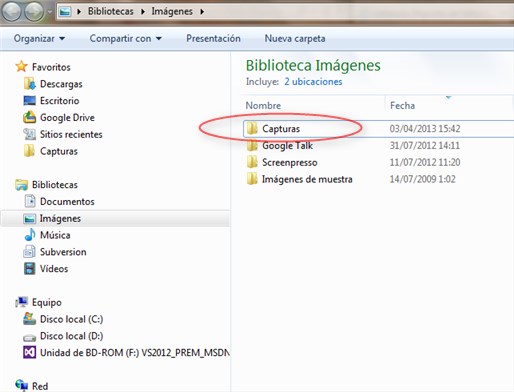This screenshot has width=514, height=392.
Task: Click the Documentos library icon
Action: click(x=29, y=201)
